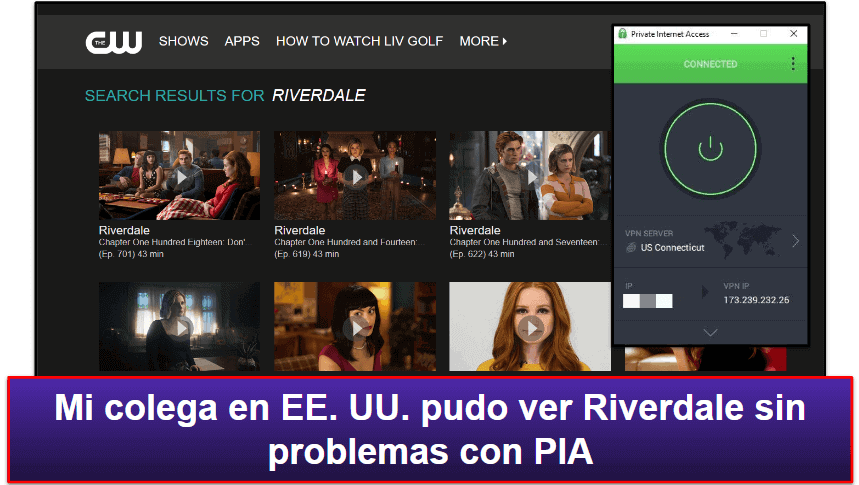This screenshot has height=485, width=859.
Task: Toggle the PIA VPN power button
Action: (711, 149)
